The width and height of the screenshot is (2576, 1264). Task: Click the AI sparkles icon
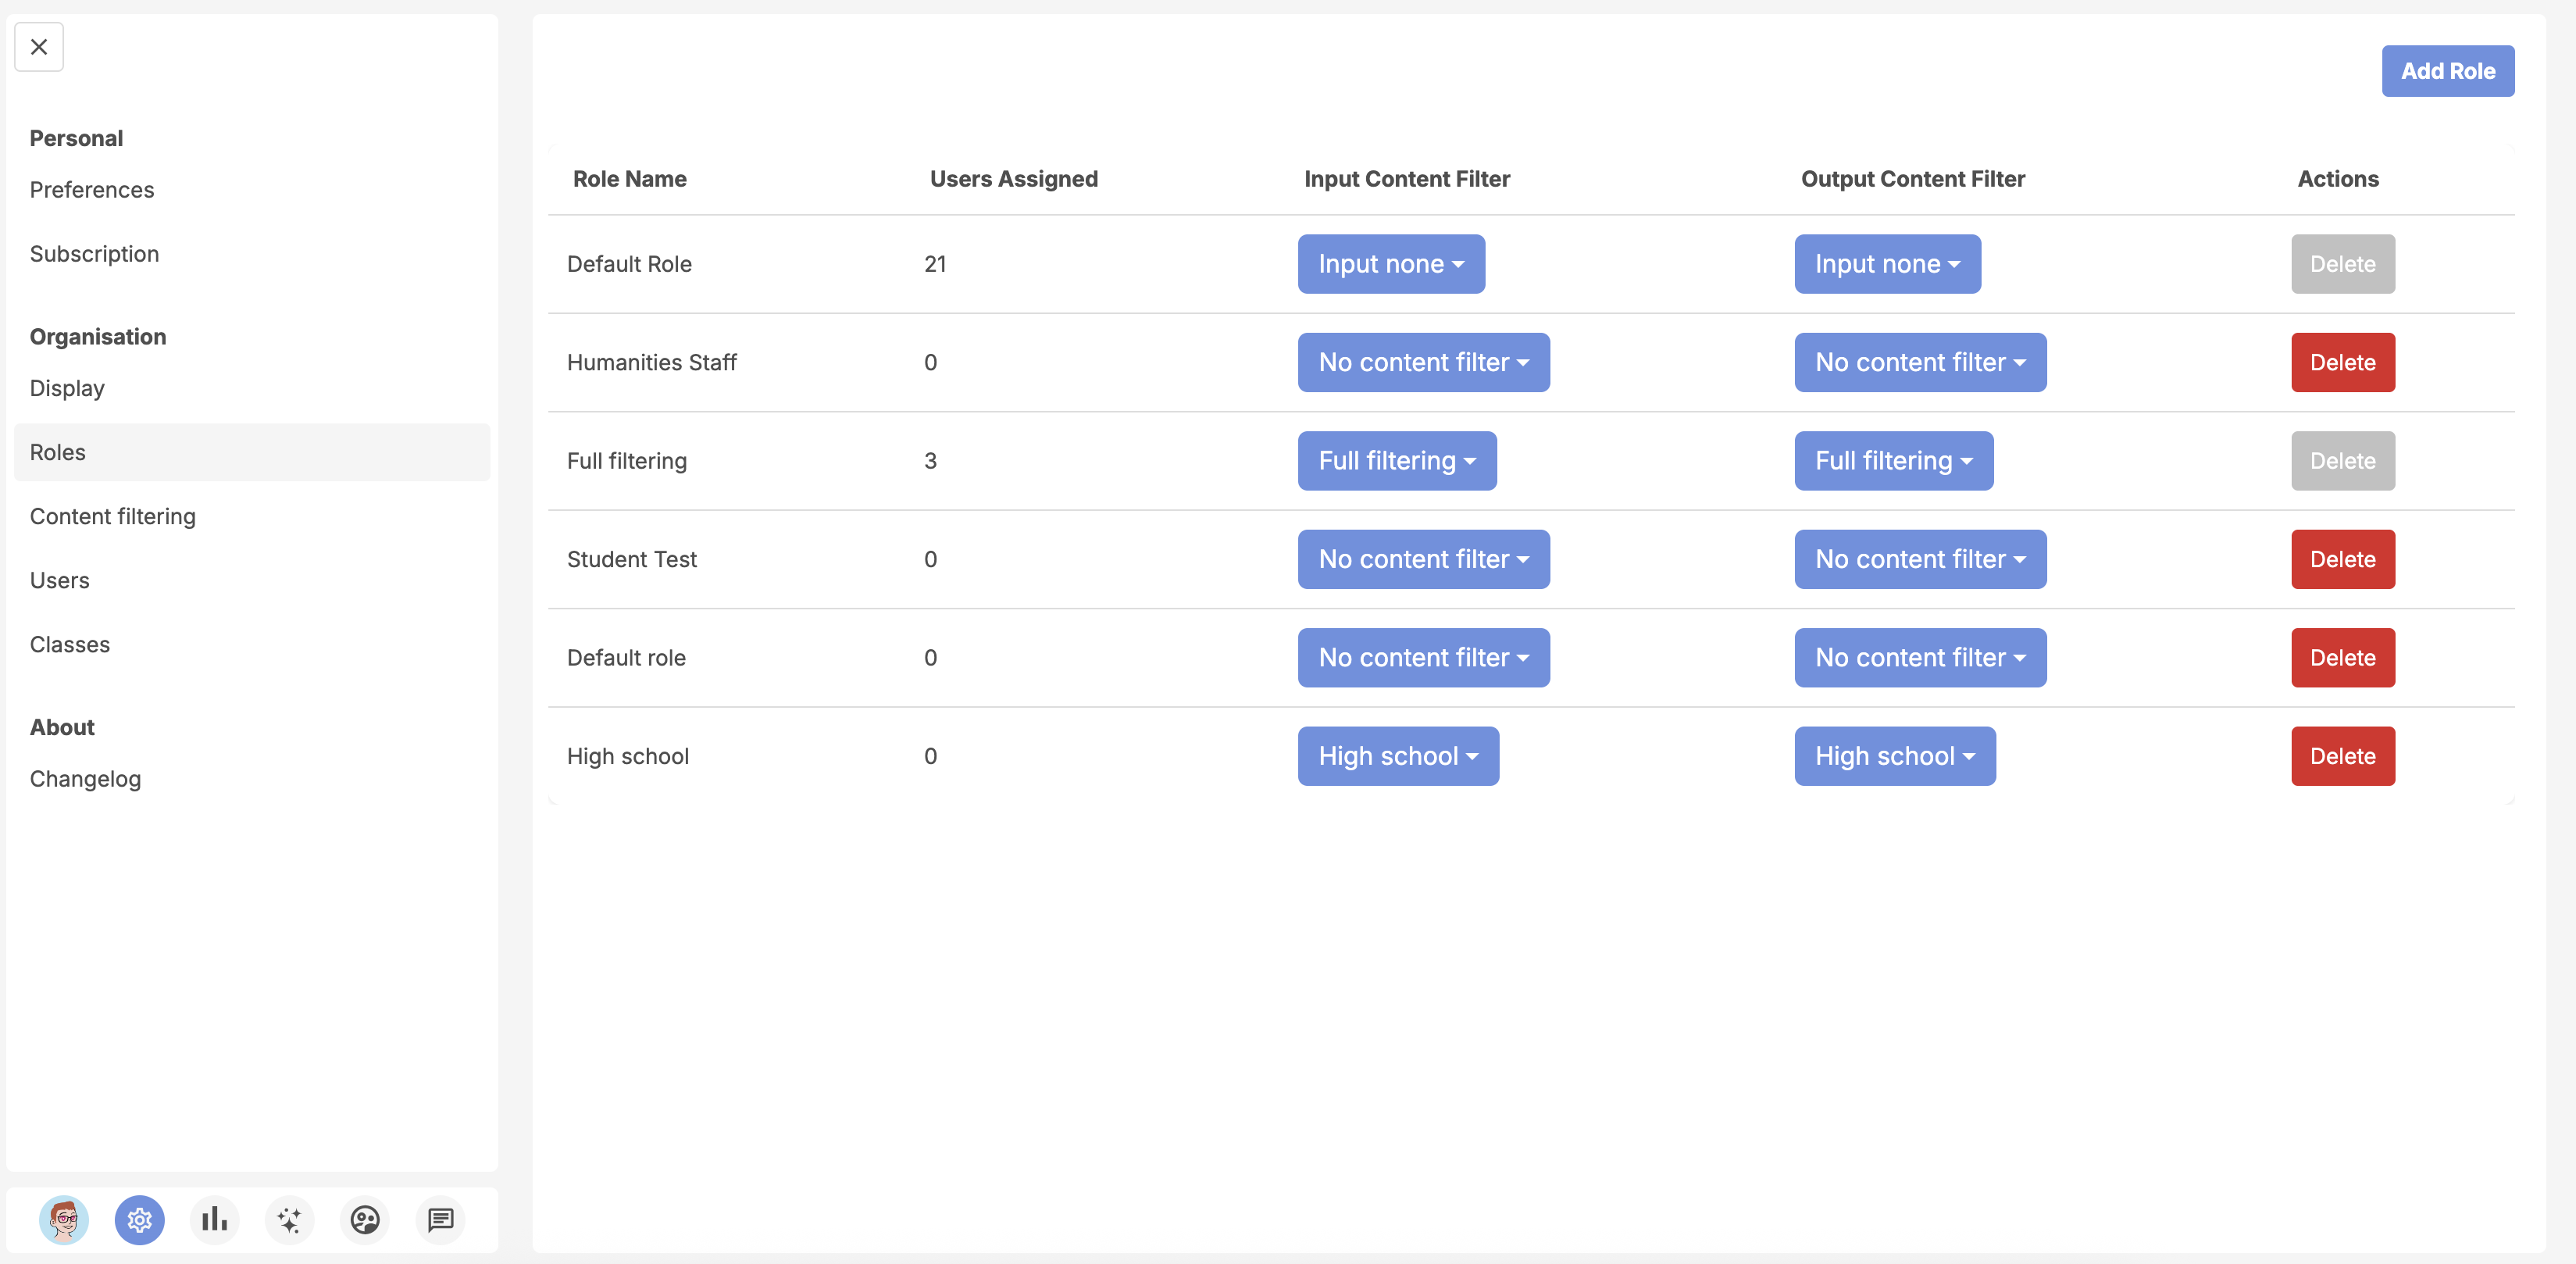tap(289, 1220)
